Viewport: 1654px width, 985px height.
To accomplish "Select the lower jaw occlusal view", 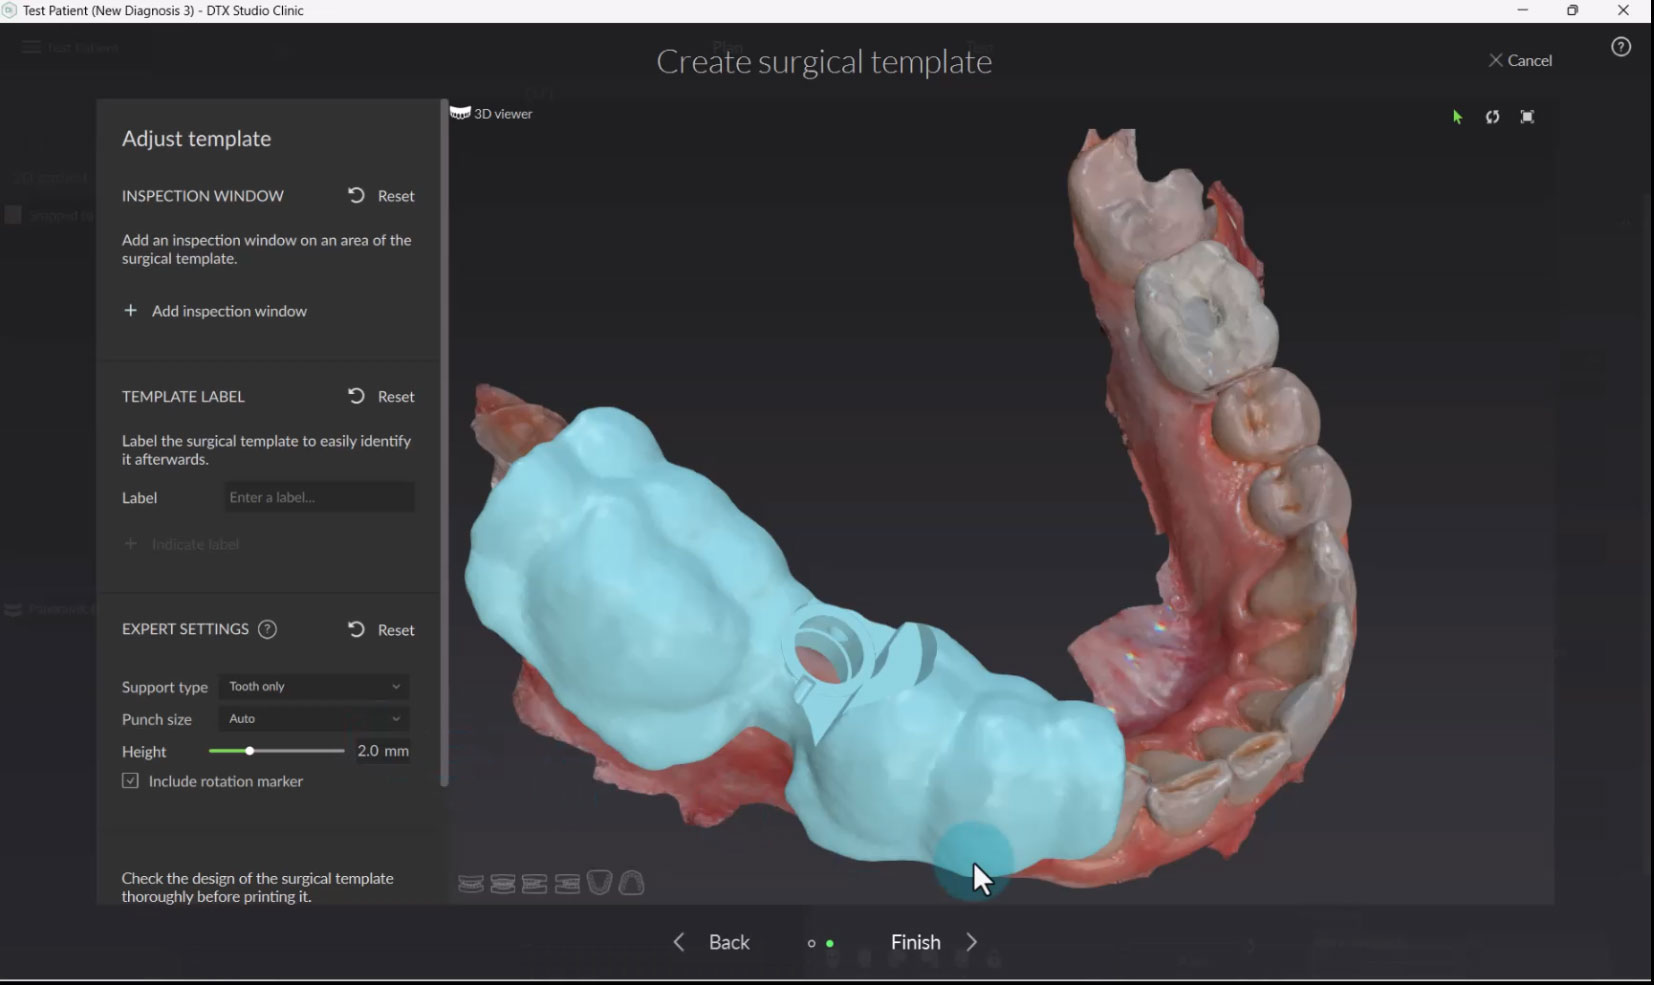I will coord(599,883).
